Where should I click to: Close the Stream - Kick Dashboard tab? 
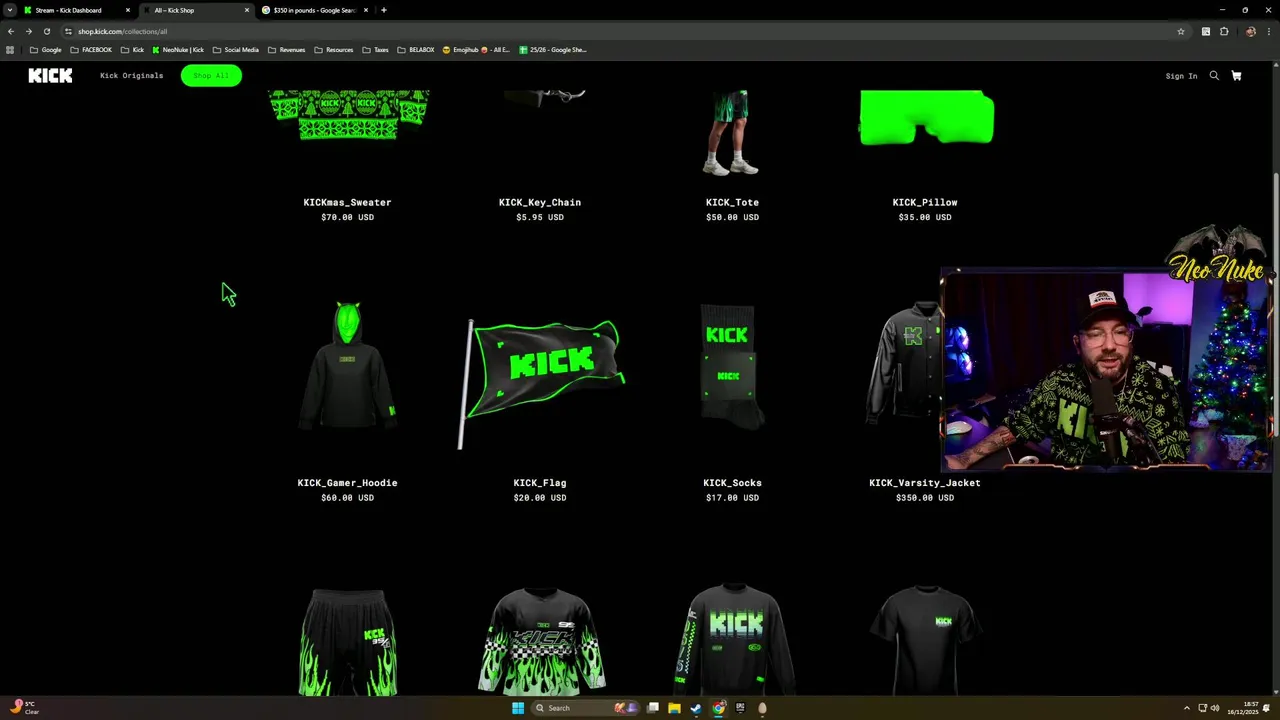127,10
